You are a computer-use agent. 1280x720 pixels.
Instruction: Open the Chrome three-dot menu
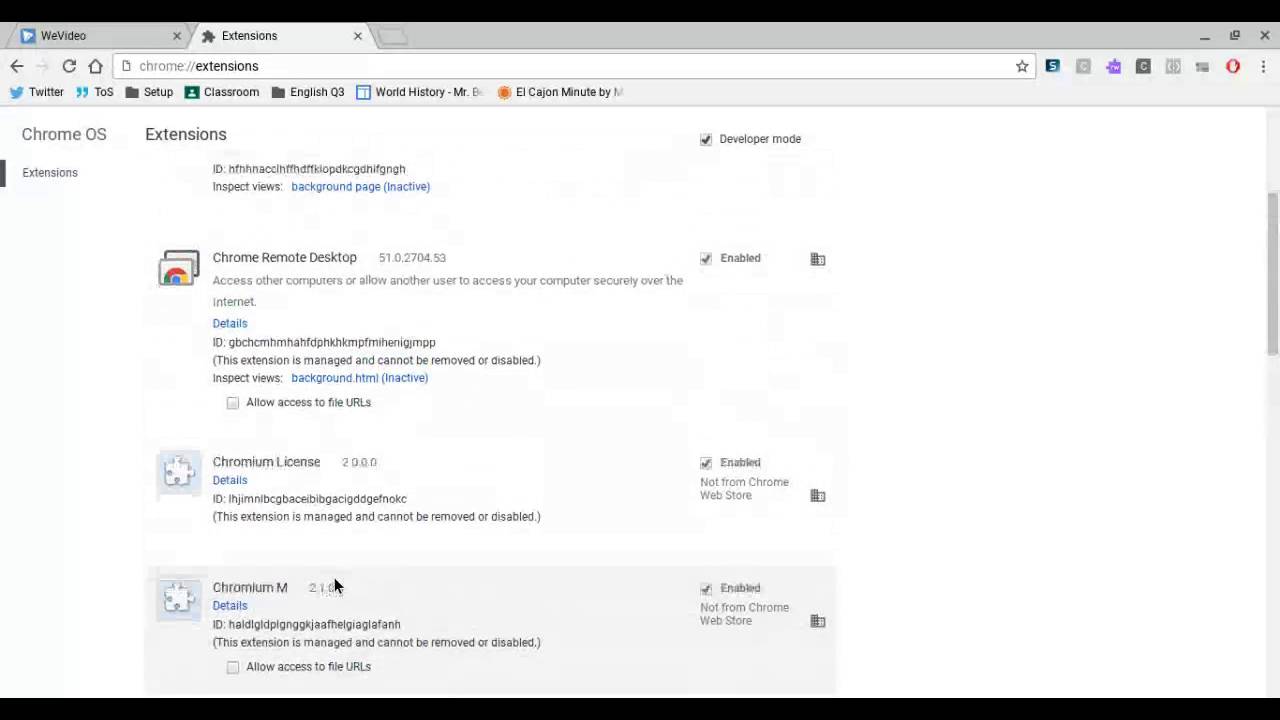pyautogui.click(x=1263, y=66)
